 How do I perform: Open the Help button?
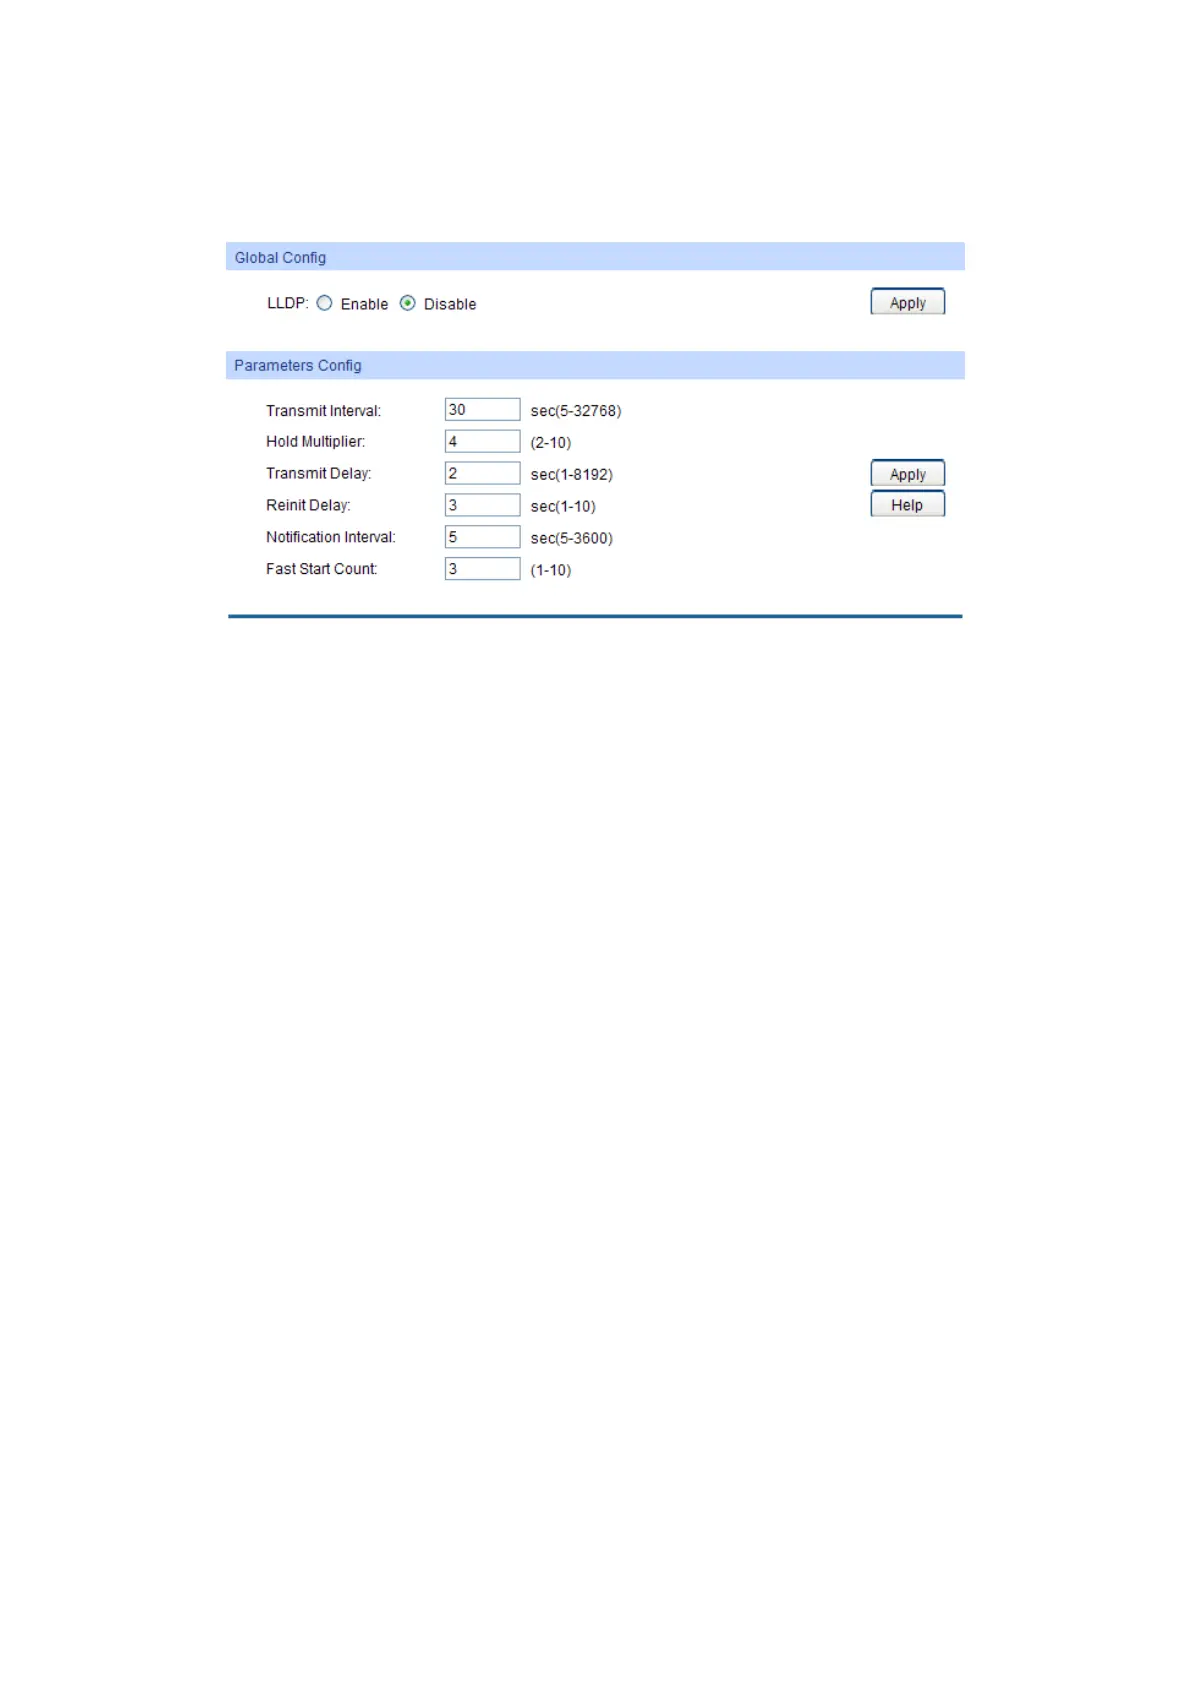pos(907,504)
